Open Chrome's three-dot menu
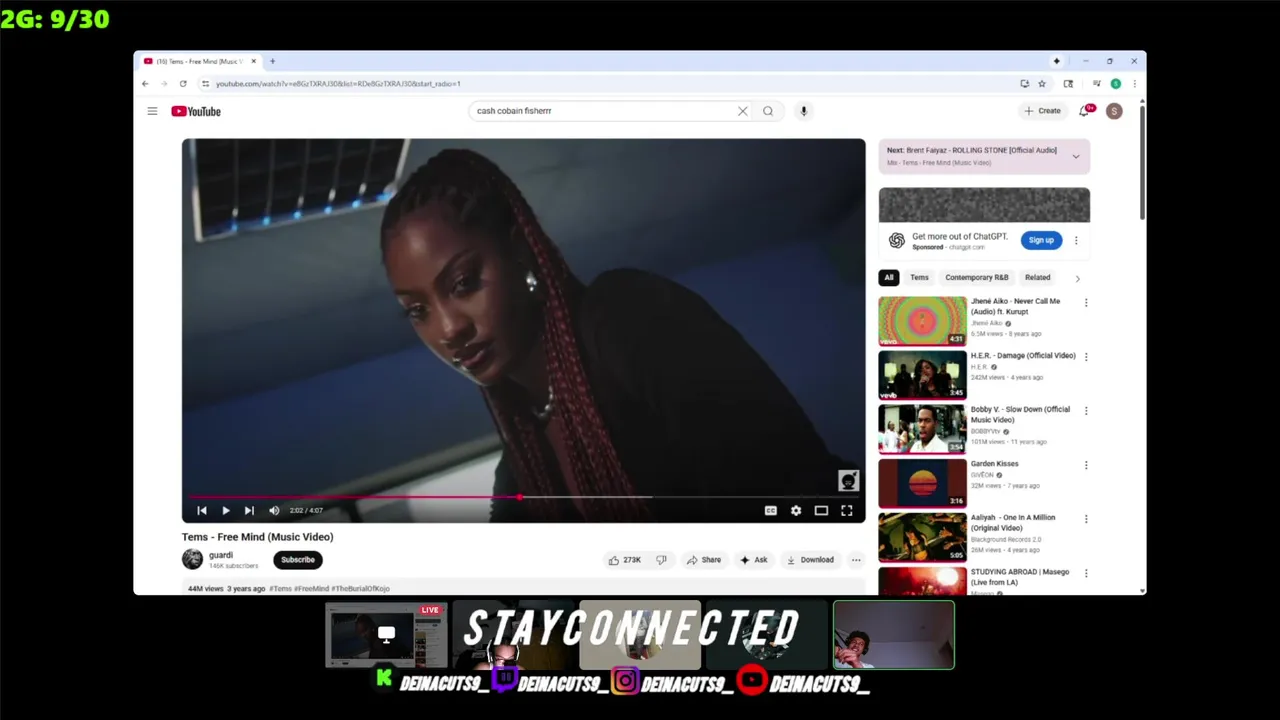1280x720 pixels. pyautogui.click(x=1134, y=84)
